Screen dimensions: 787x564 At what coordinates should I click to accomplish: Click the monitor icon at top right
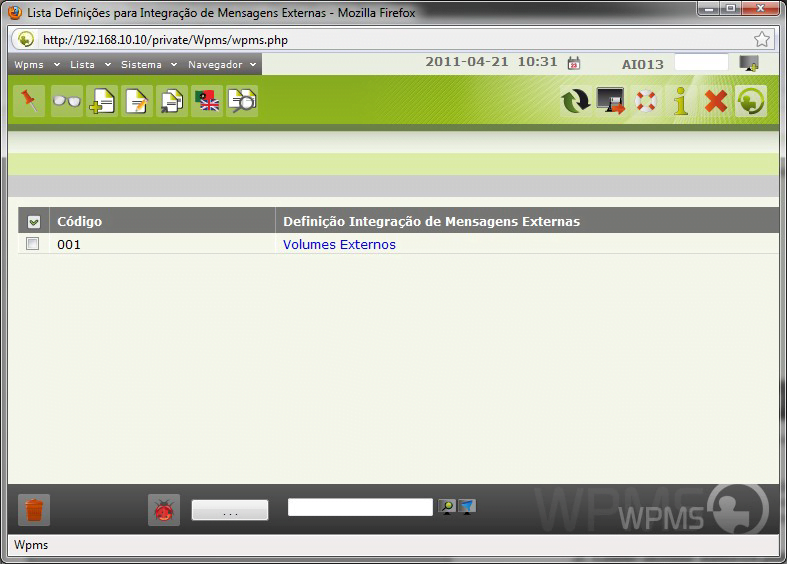coord(749,63)
